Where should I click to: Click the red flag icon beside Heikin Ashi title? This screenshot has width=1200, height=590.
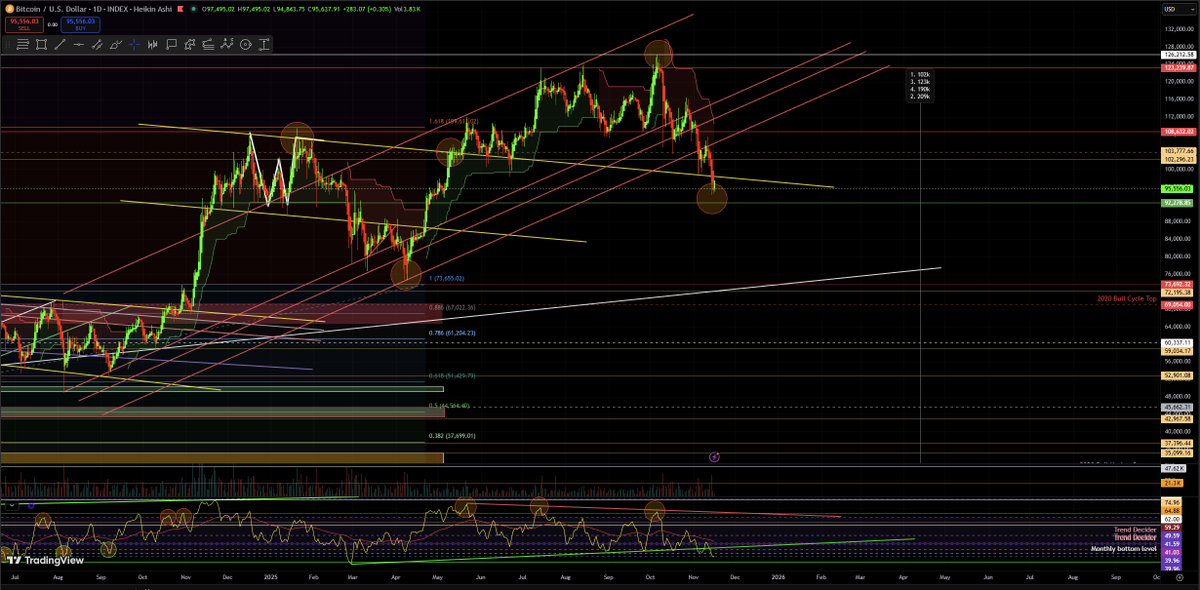click(180, 9)
